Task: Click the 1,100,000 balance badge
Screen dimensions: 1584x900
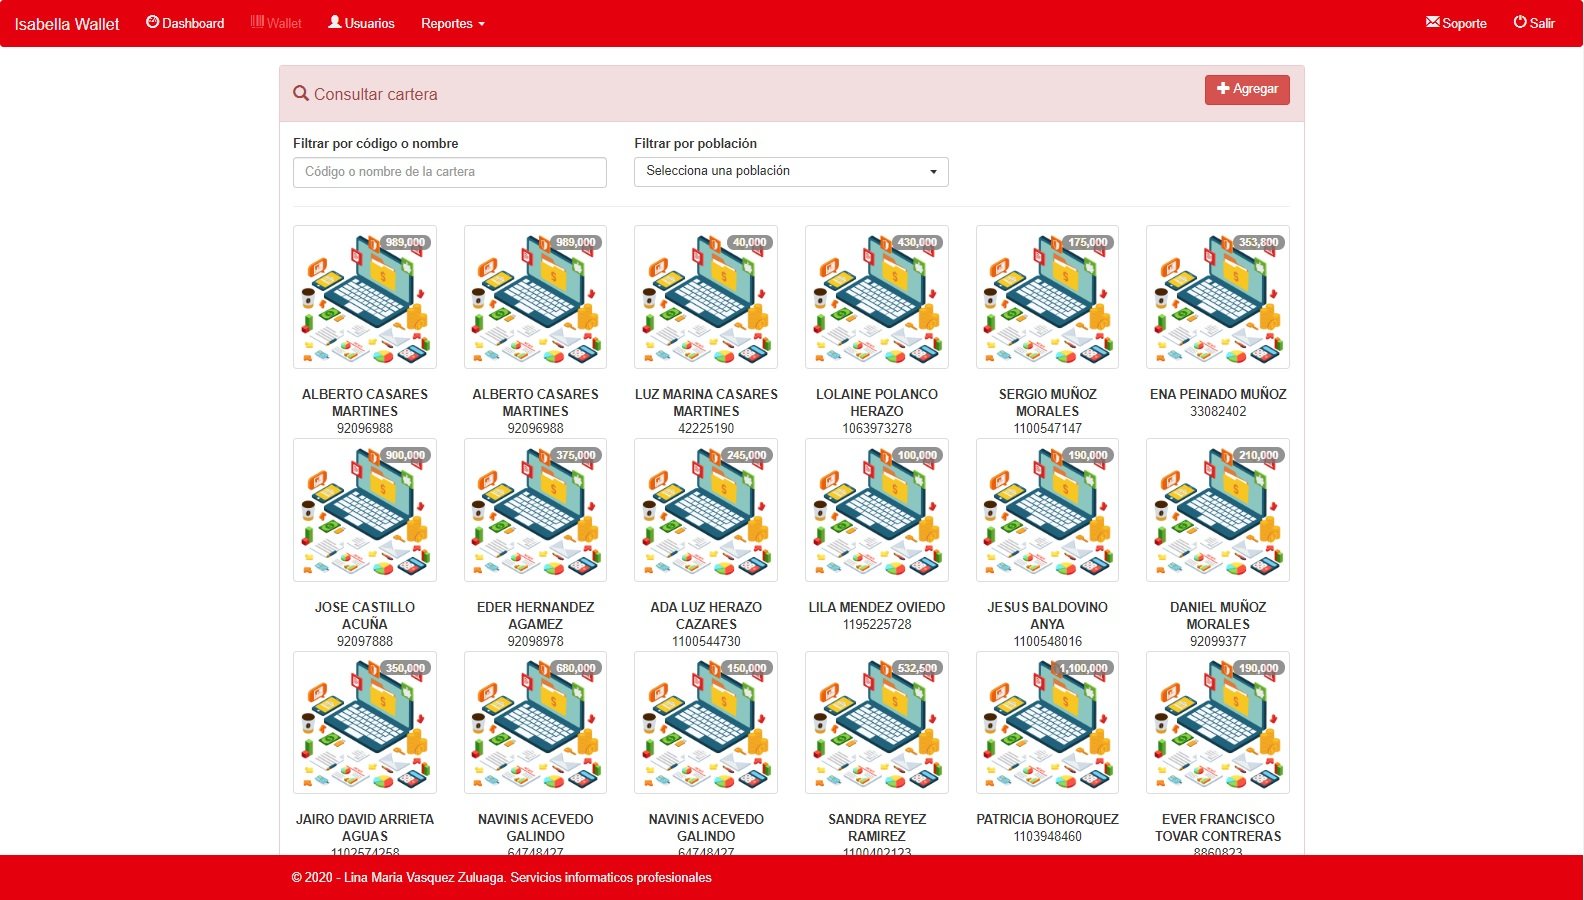Action: coord(1084,668)
